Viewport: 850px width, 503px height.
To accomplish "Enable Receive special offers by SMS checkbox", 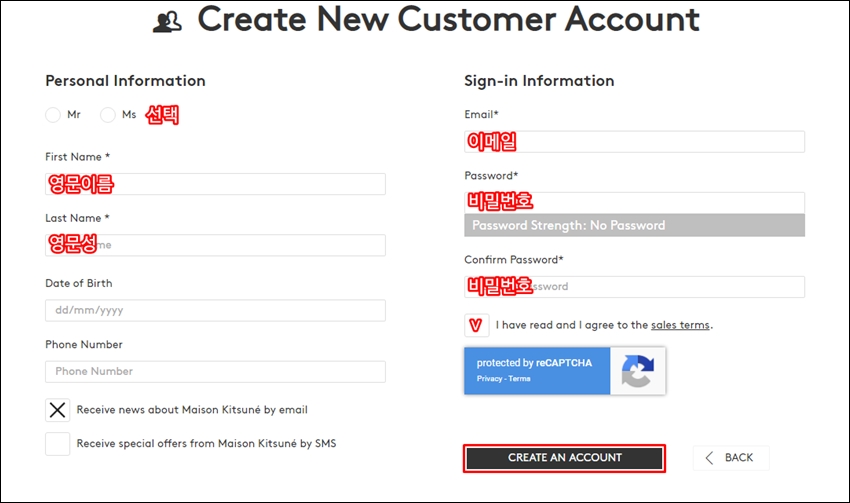I will tap(57, 444).
